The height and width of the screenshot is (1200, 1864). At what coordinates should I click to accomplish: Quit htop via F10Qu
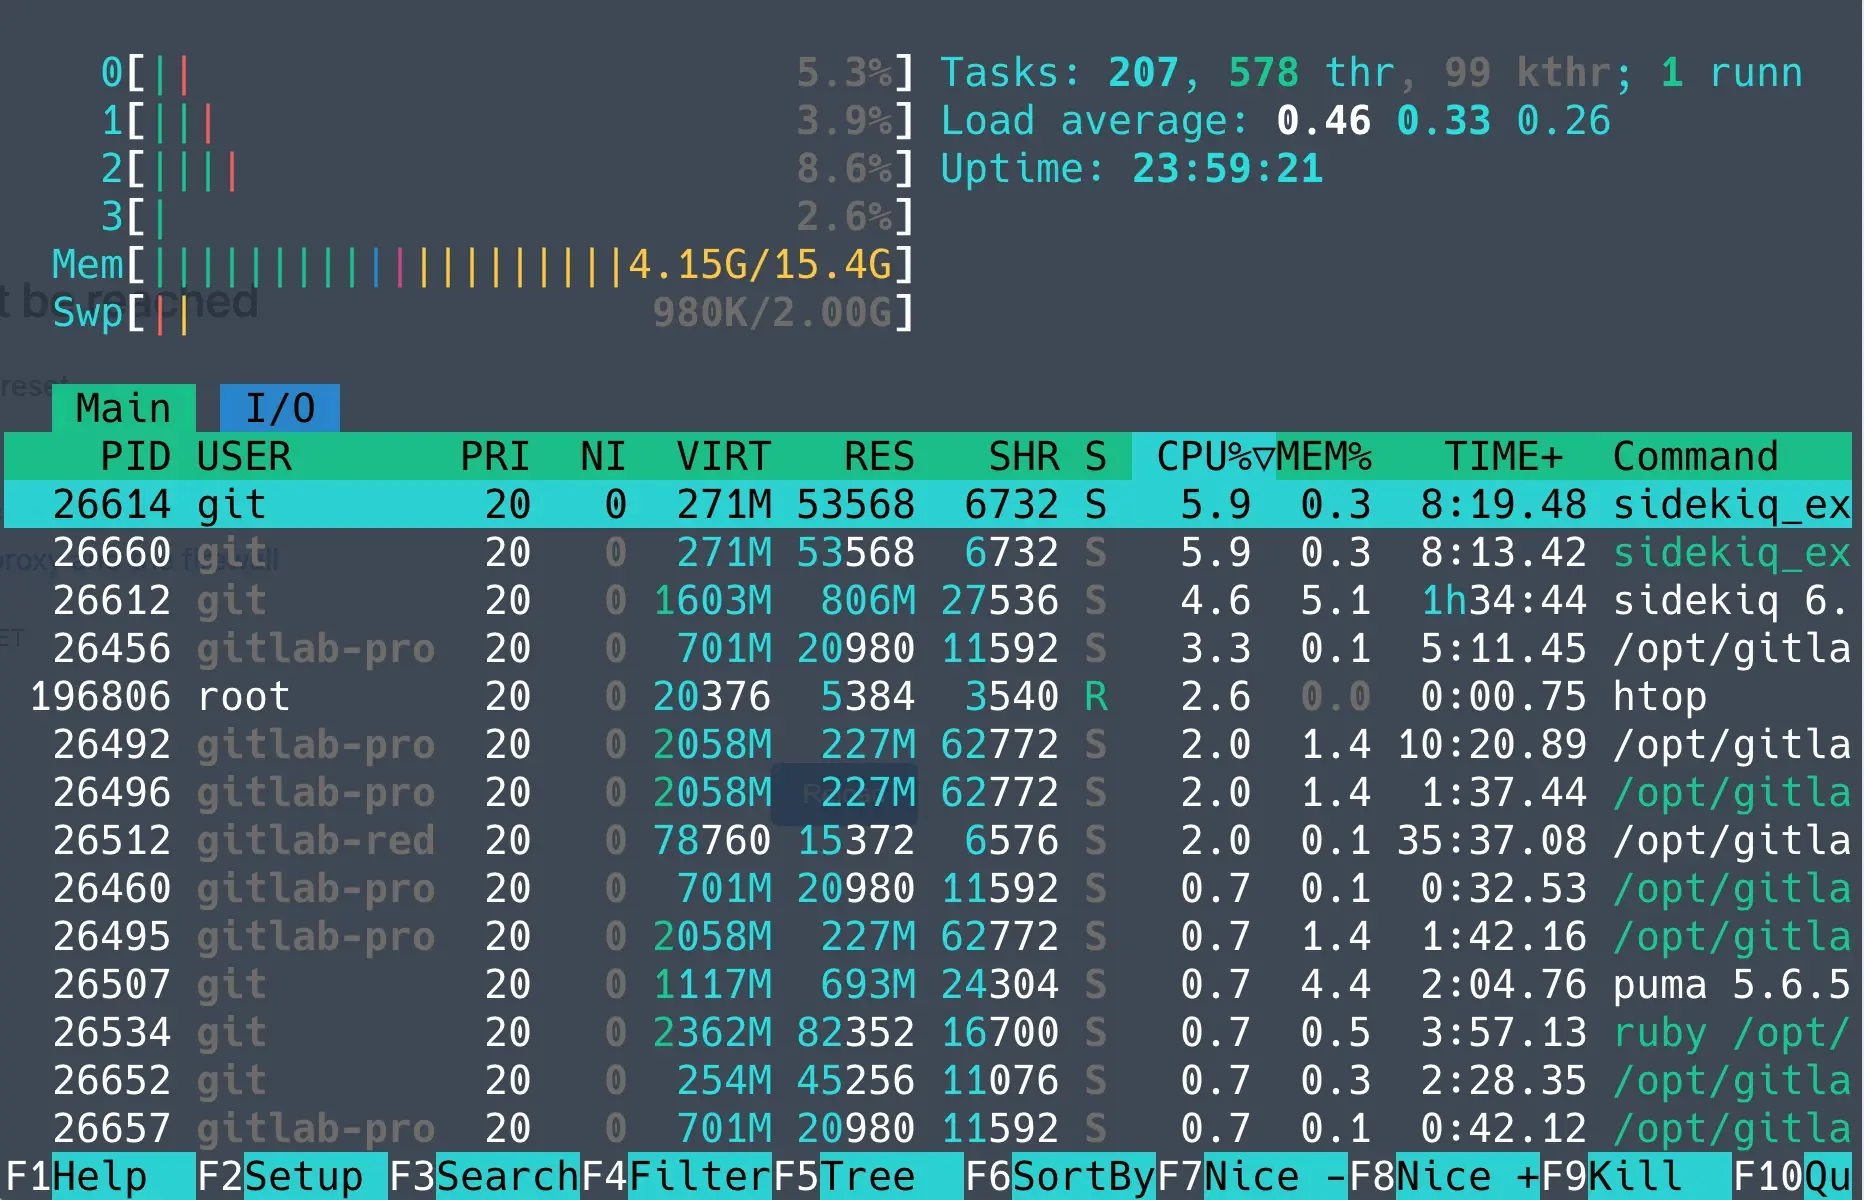(x=1790, y=1176)
